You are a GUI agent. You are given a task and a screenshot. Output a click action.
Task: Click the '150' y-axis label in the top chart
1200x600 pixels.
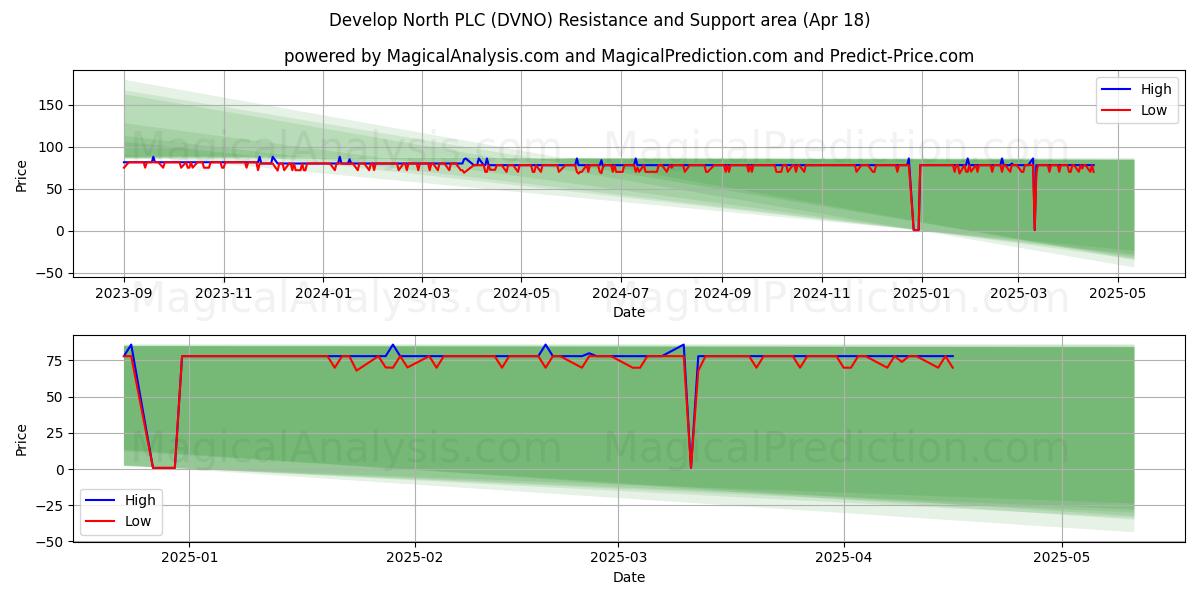point(53,106)
